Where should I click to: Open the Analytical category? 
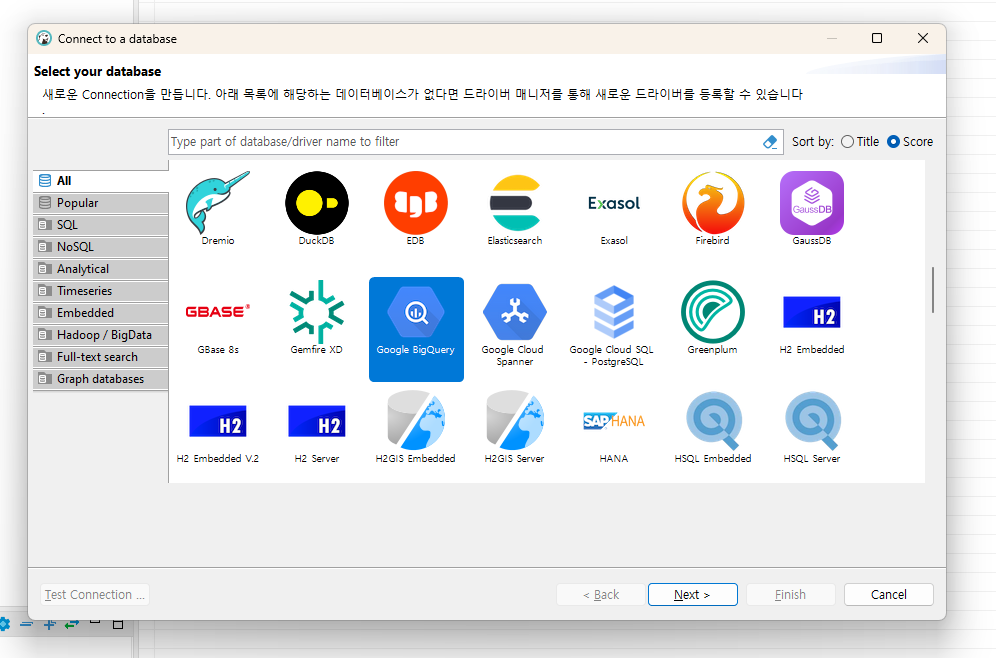tap(100, 269)
